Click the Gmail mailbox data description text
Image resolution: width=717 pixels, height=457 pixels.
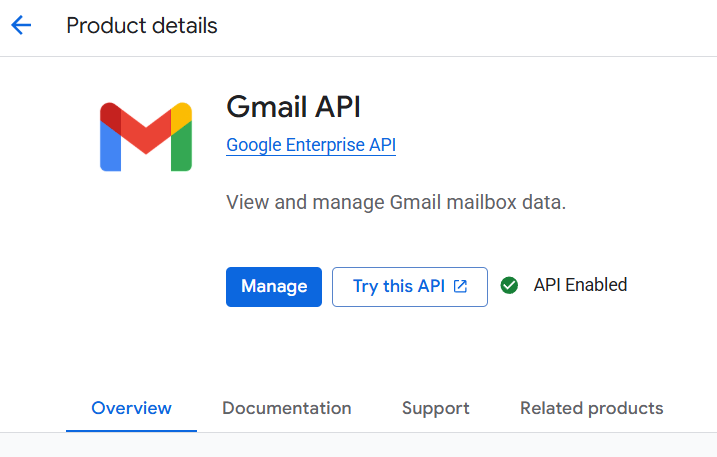396,203
